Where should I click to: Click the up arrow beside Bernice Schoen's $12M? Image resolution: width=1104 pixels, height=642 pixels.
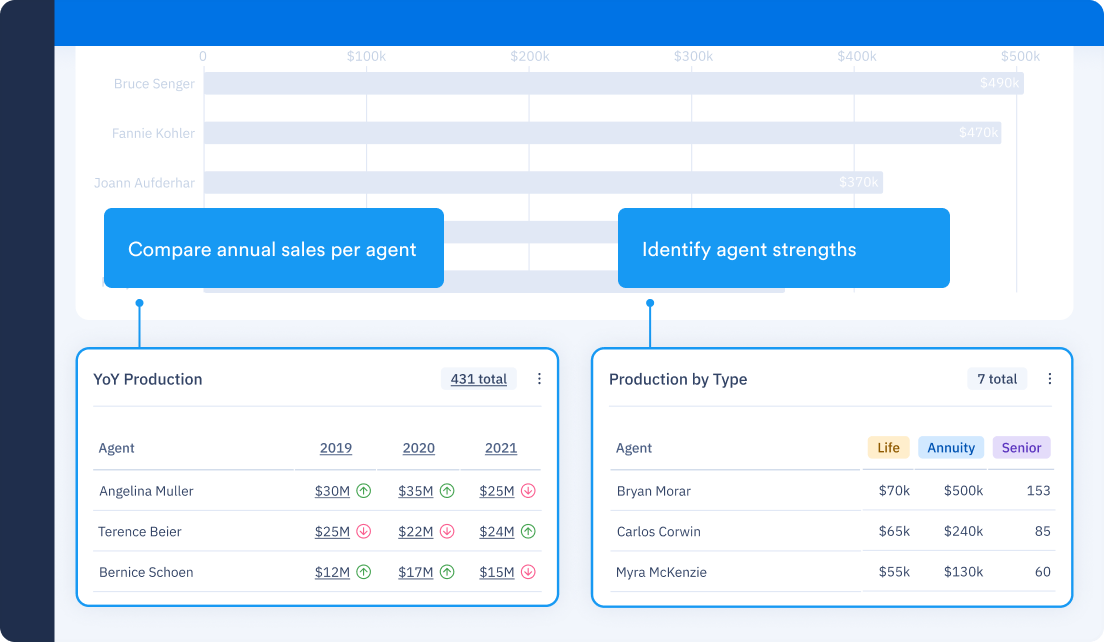click(364, 571)
